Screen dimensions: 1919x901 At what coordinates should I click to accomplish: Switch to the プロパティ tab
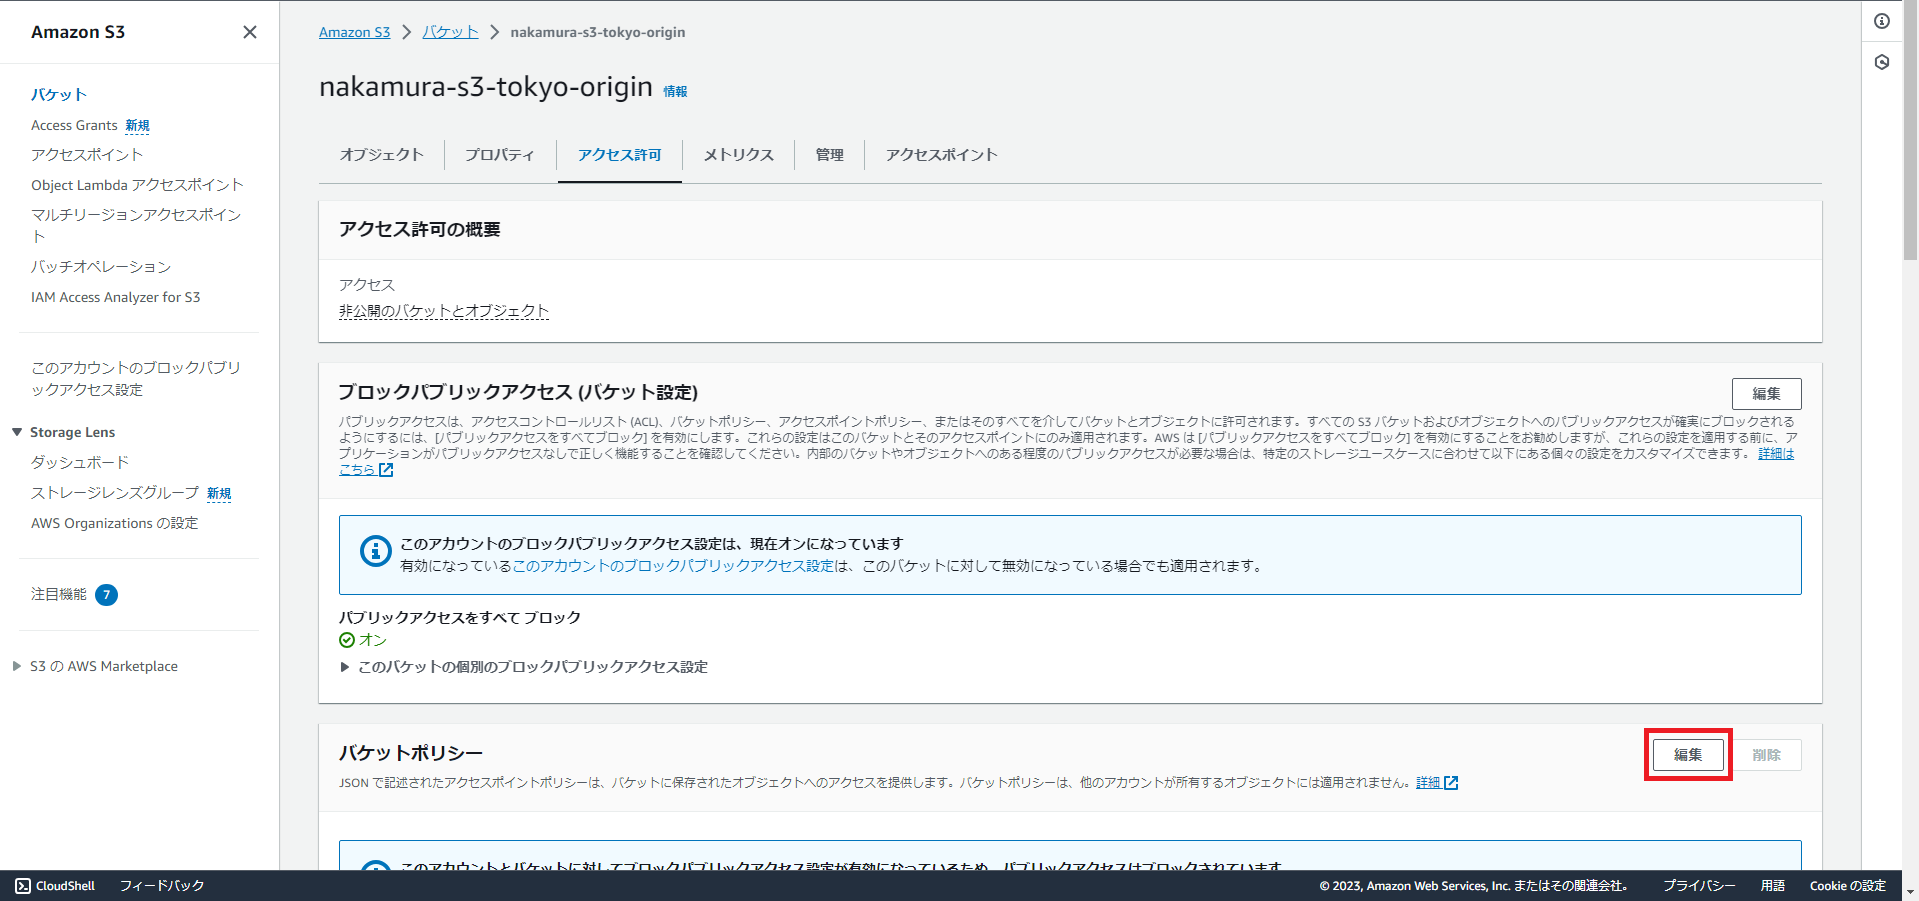(x=499, y=155)
